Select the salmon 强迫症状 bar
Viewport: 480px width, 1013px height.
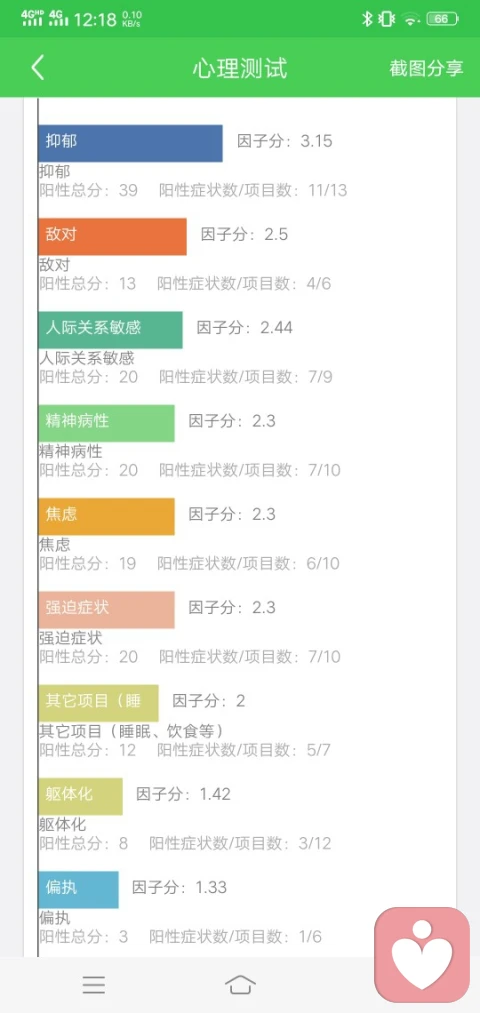click(107, 609)
